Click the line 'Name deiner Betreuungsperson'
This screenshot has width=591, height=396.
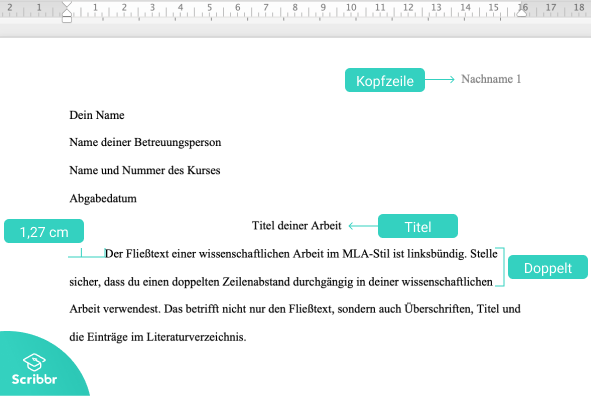coord(145,142)
